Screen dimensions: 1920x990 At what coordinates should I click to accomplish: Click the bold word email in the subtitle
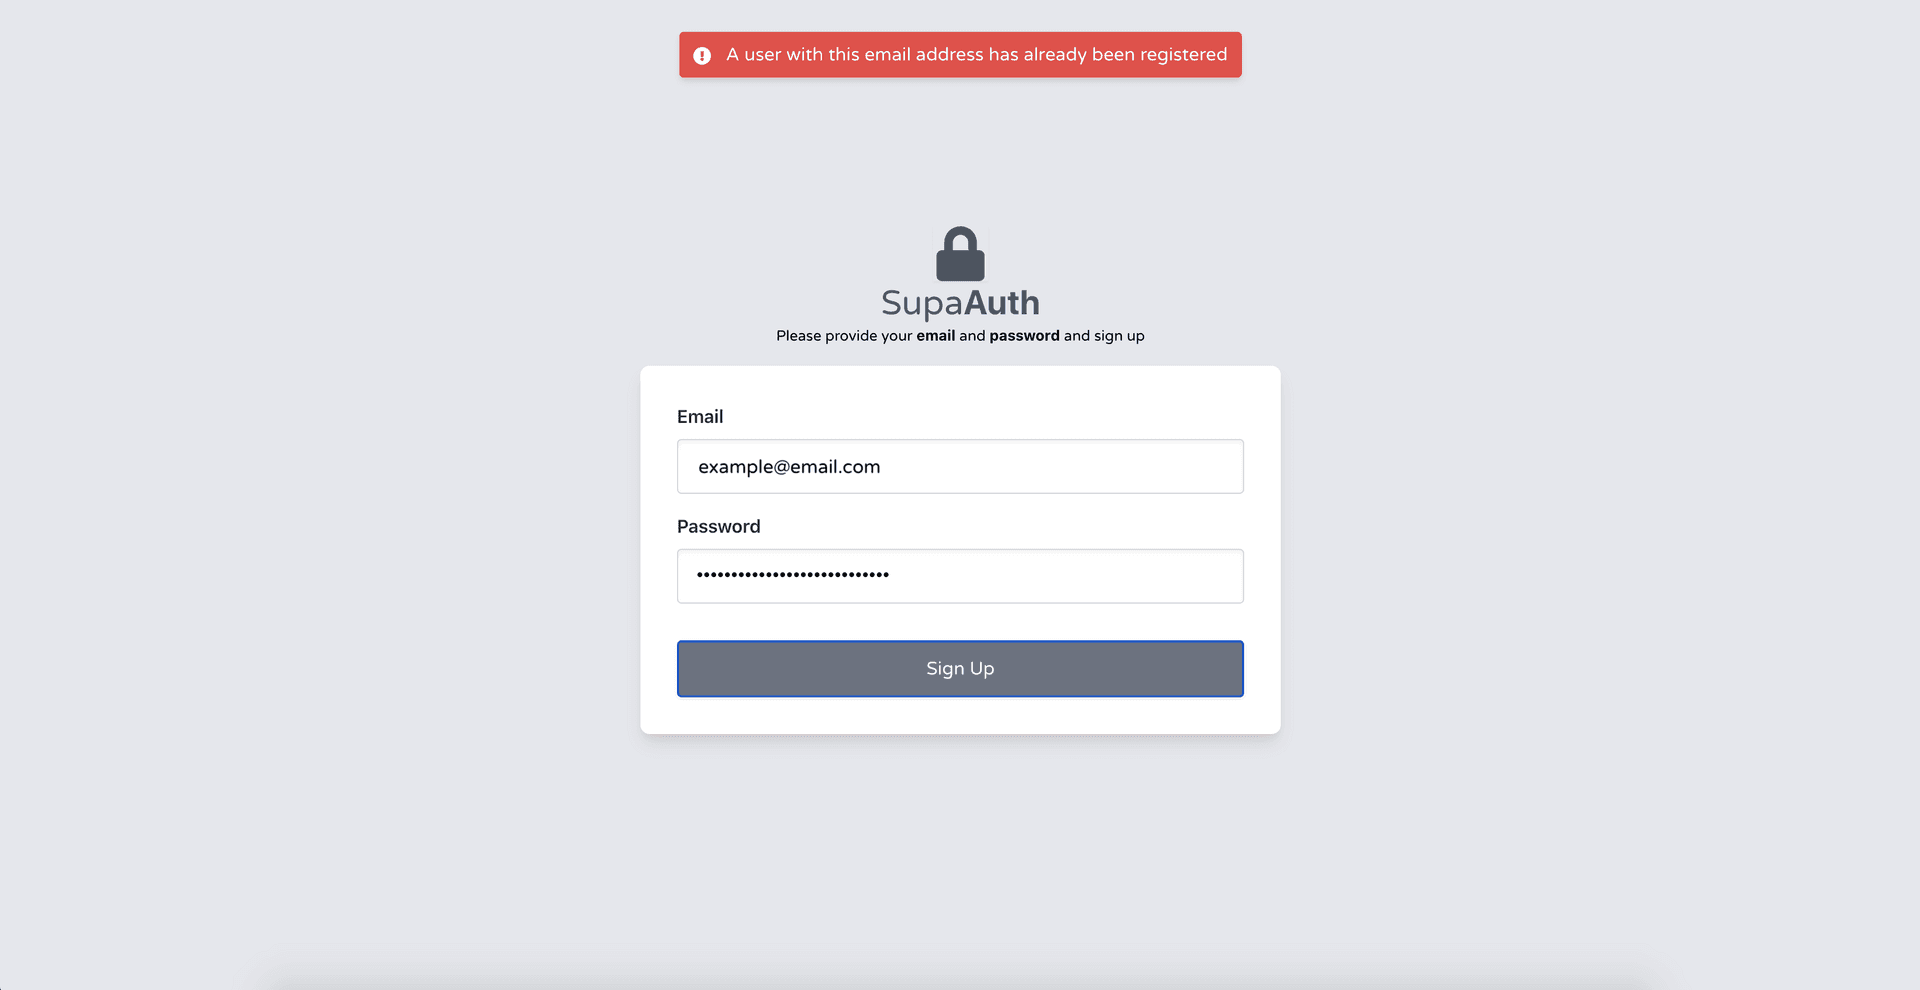[936, 336]
